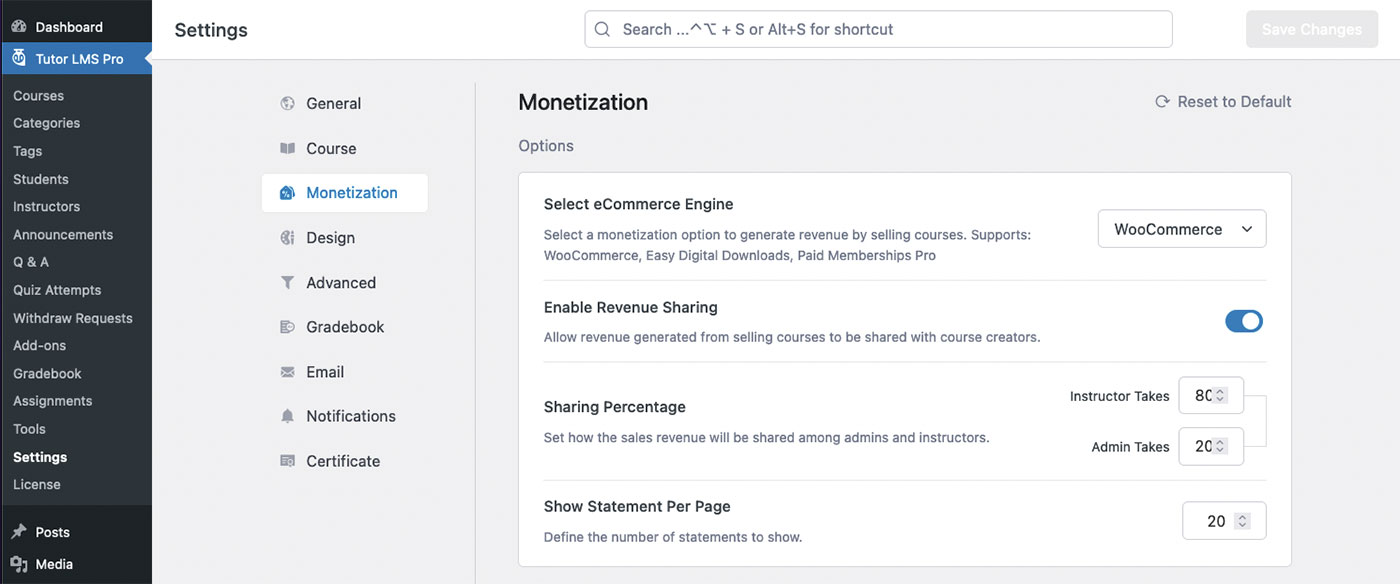Viewport: 1400px width, 584px height.
Task: Click the Design palette icon
Action: (288, 238)
